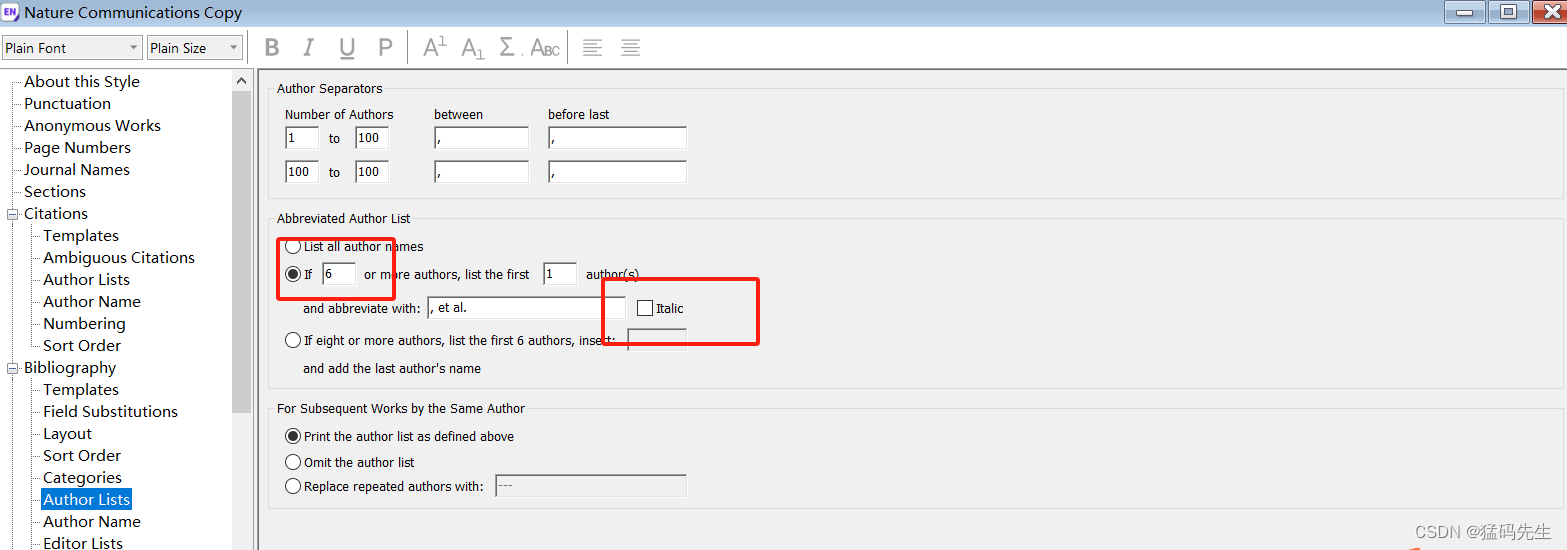1567x550 pixels.
Task: Toggle Underline formatting button
Action: (x=347, y=47)
